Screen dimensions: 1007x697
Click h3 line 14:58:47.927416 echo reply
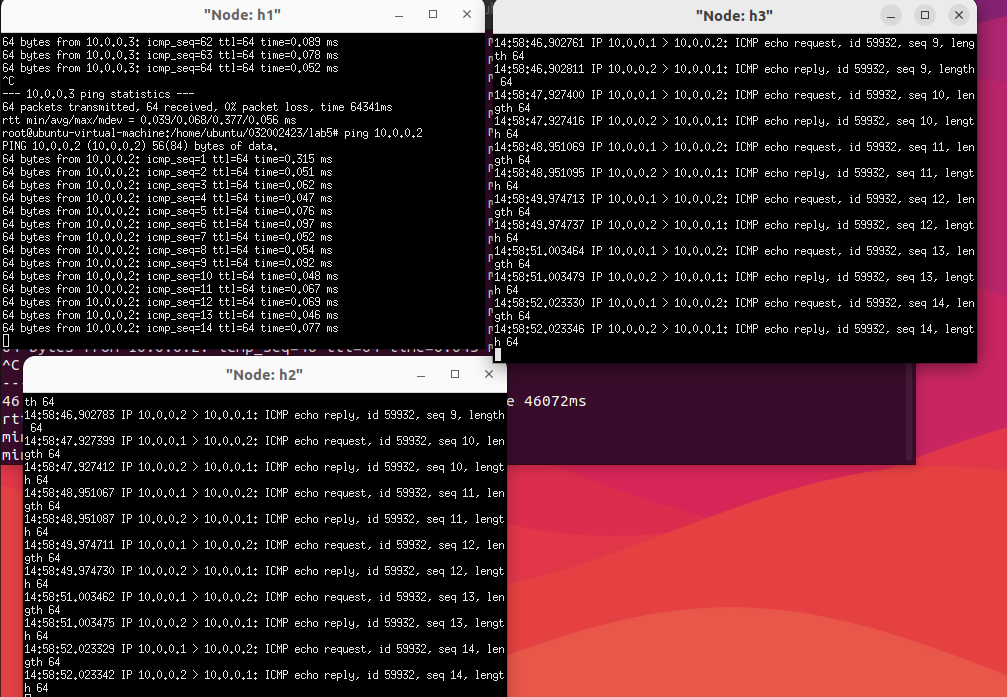click(734, 127)
